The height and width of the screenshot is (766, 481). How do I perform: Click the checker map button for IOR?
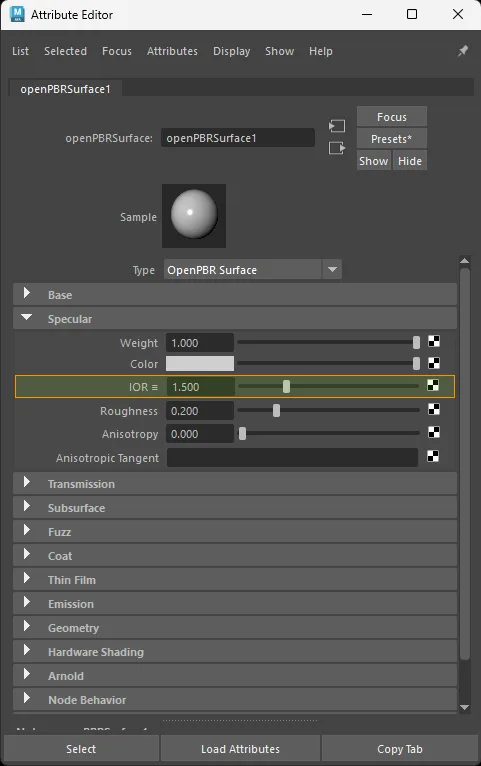[433, 385]
